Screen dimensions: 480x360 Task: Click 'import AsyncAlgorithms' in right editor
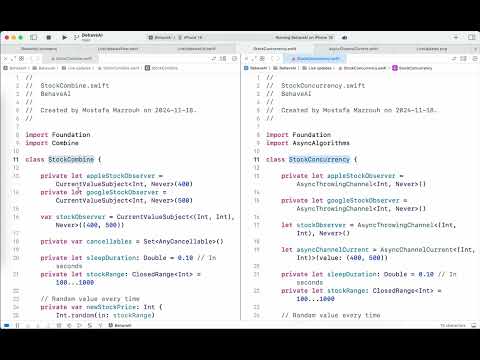pyautogui.click(x=308, y=143)
